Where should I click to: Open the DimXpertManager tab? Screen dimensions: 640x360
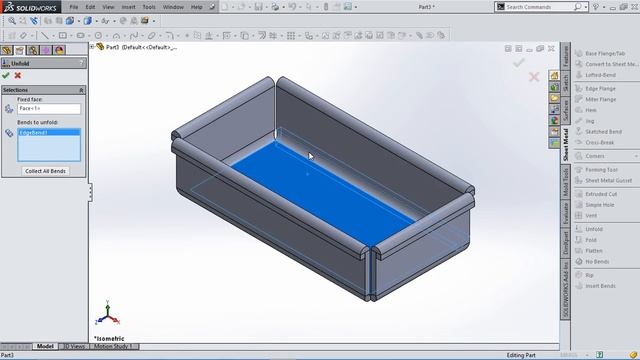[46, 50]
